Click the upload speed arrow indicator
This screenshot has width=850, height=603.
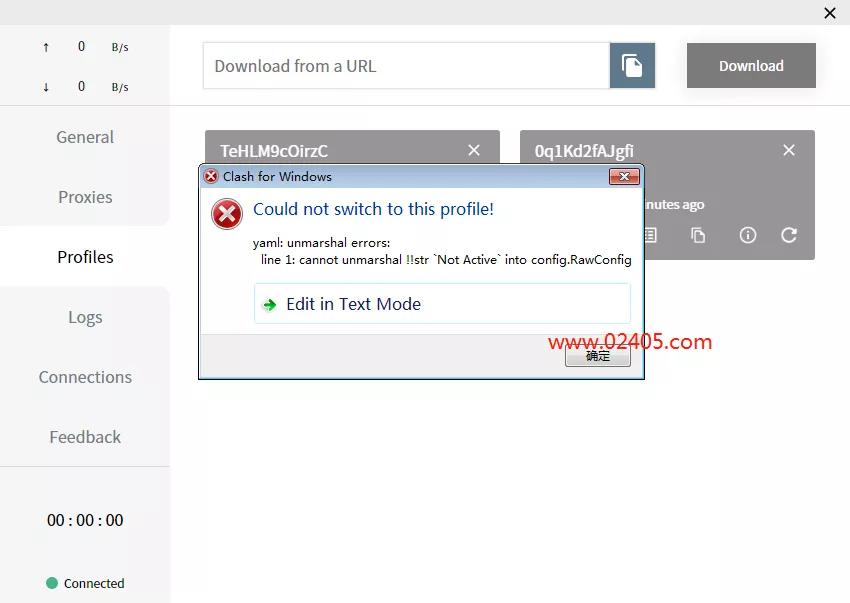coord(46,47)
